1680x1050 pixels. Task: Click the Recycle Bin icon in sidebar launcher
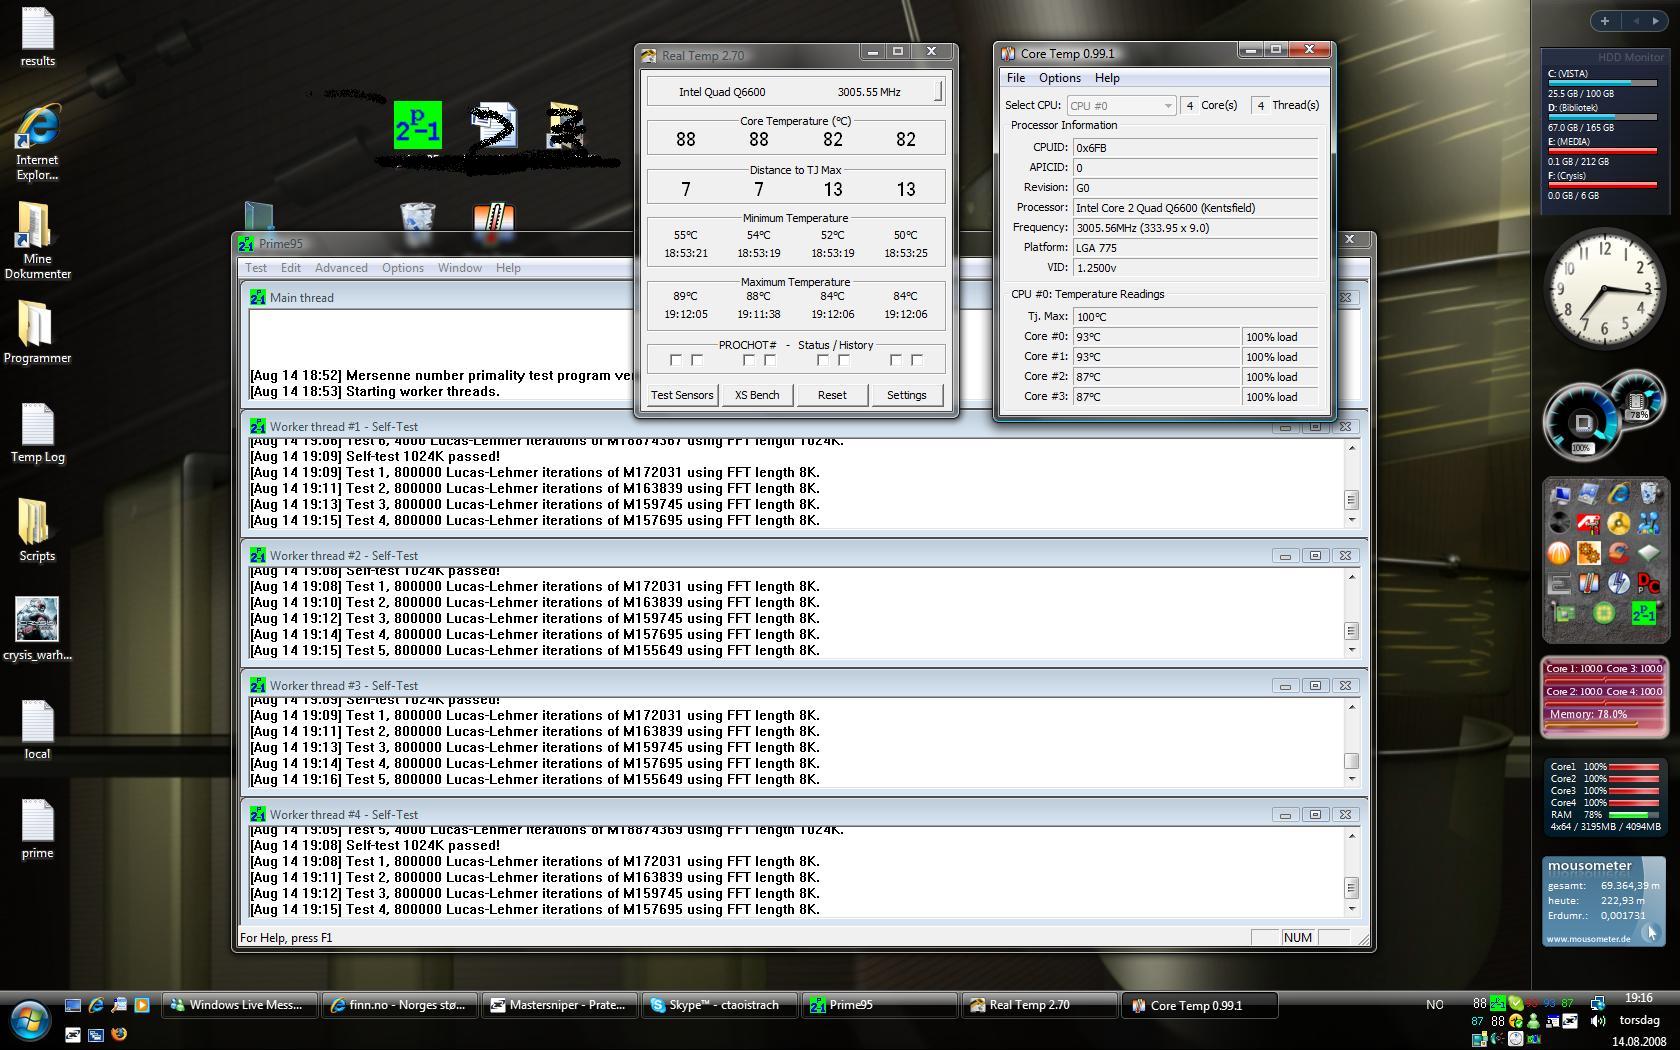pyautogui.click(x=1648, y=494)
